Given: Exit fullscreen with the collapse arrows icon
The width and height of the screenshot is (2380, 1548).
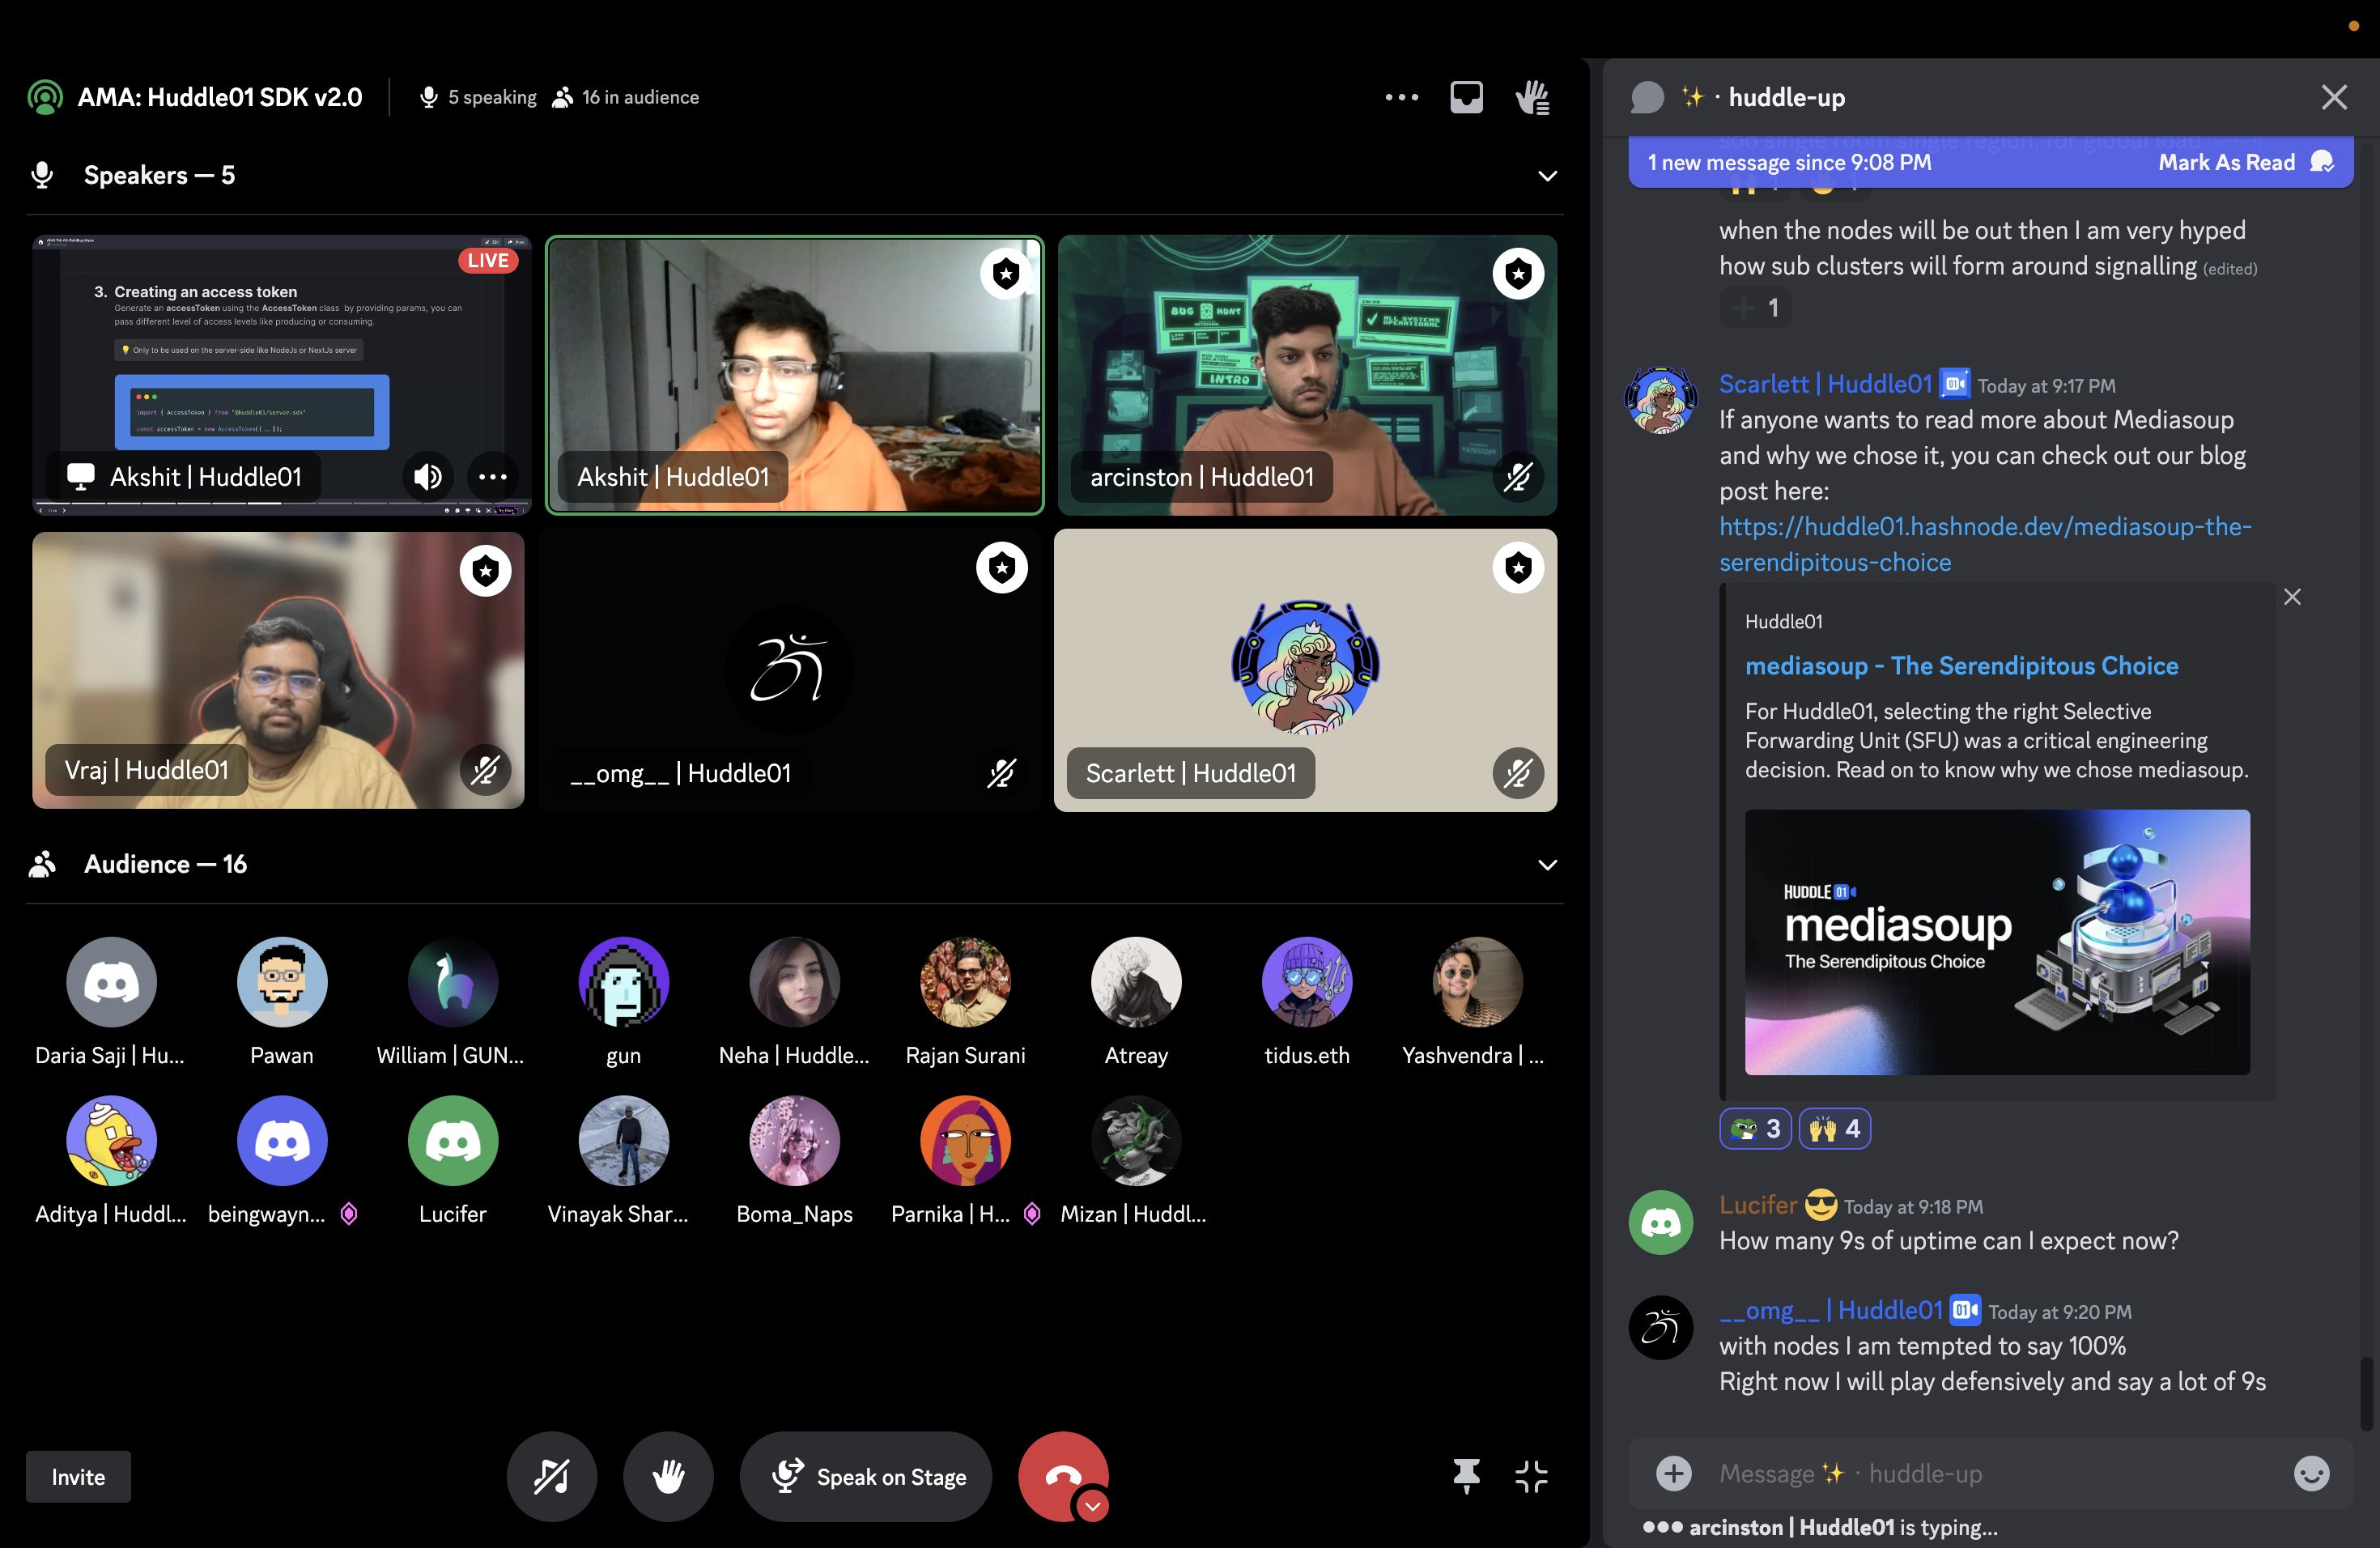Looking at the screenshot, I should tap(1531, 1476).
